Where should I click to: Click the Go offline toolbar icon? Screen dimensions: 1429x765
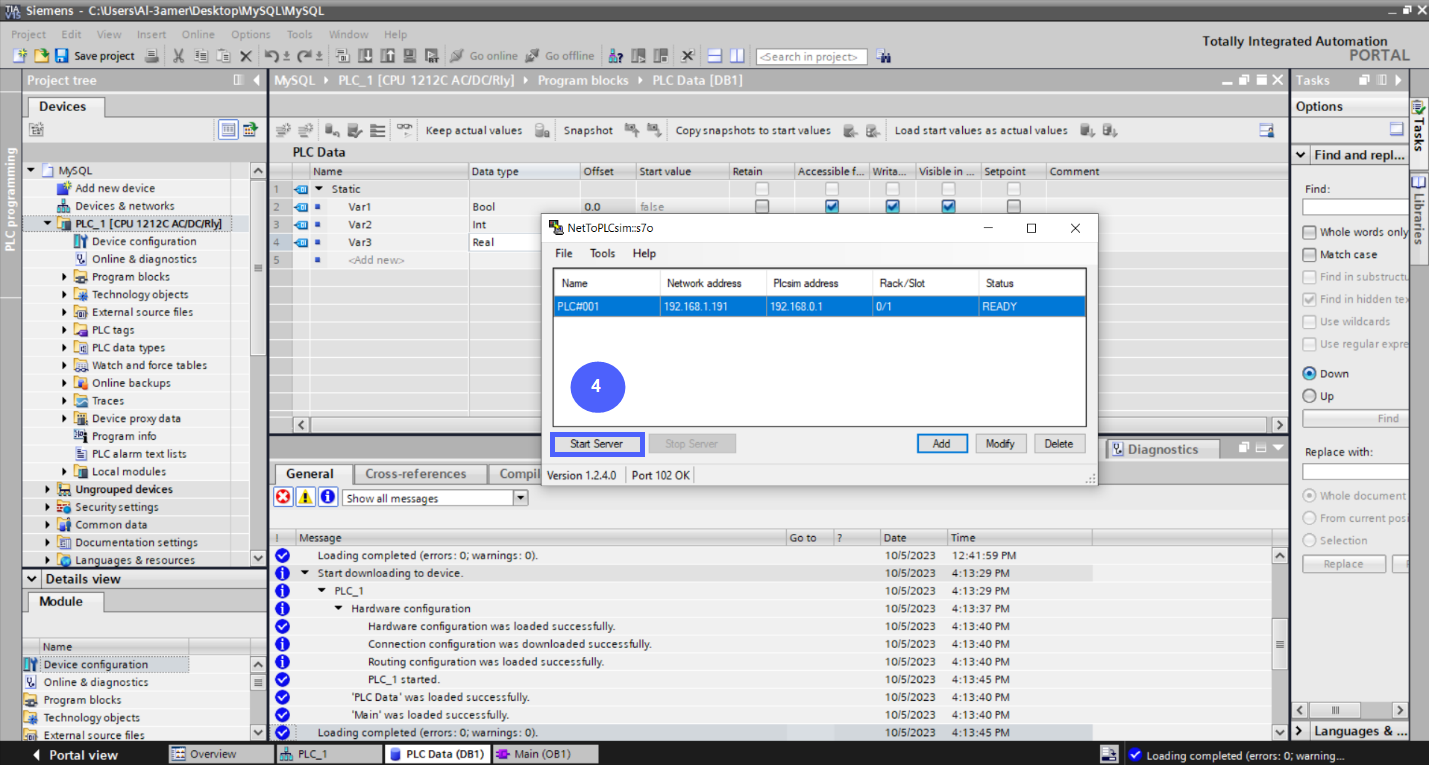[555, 56]
